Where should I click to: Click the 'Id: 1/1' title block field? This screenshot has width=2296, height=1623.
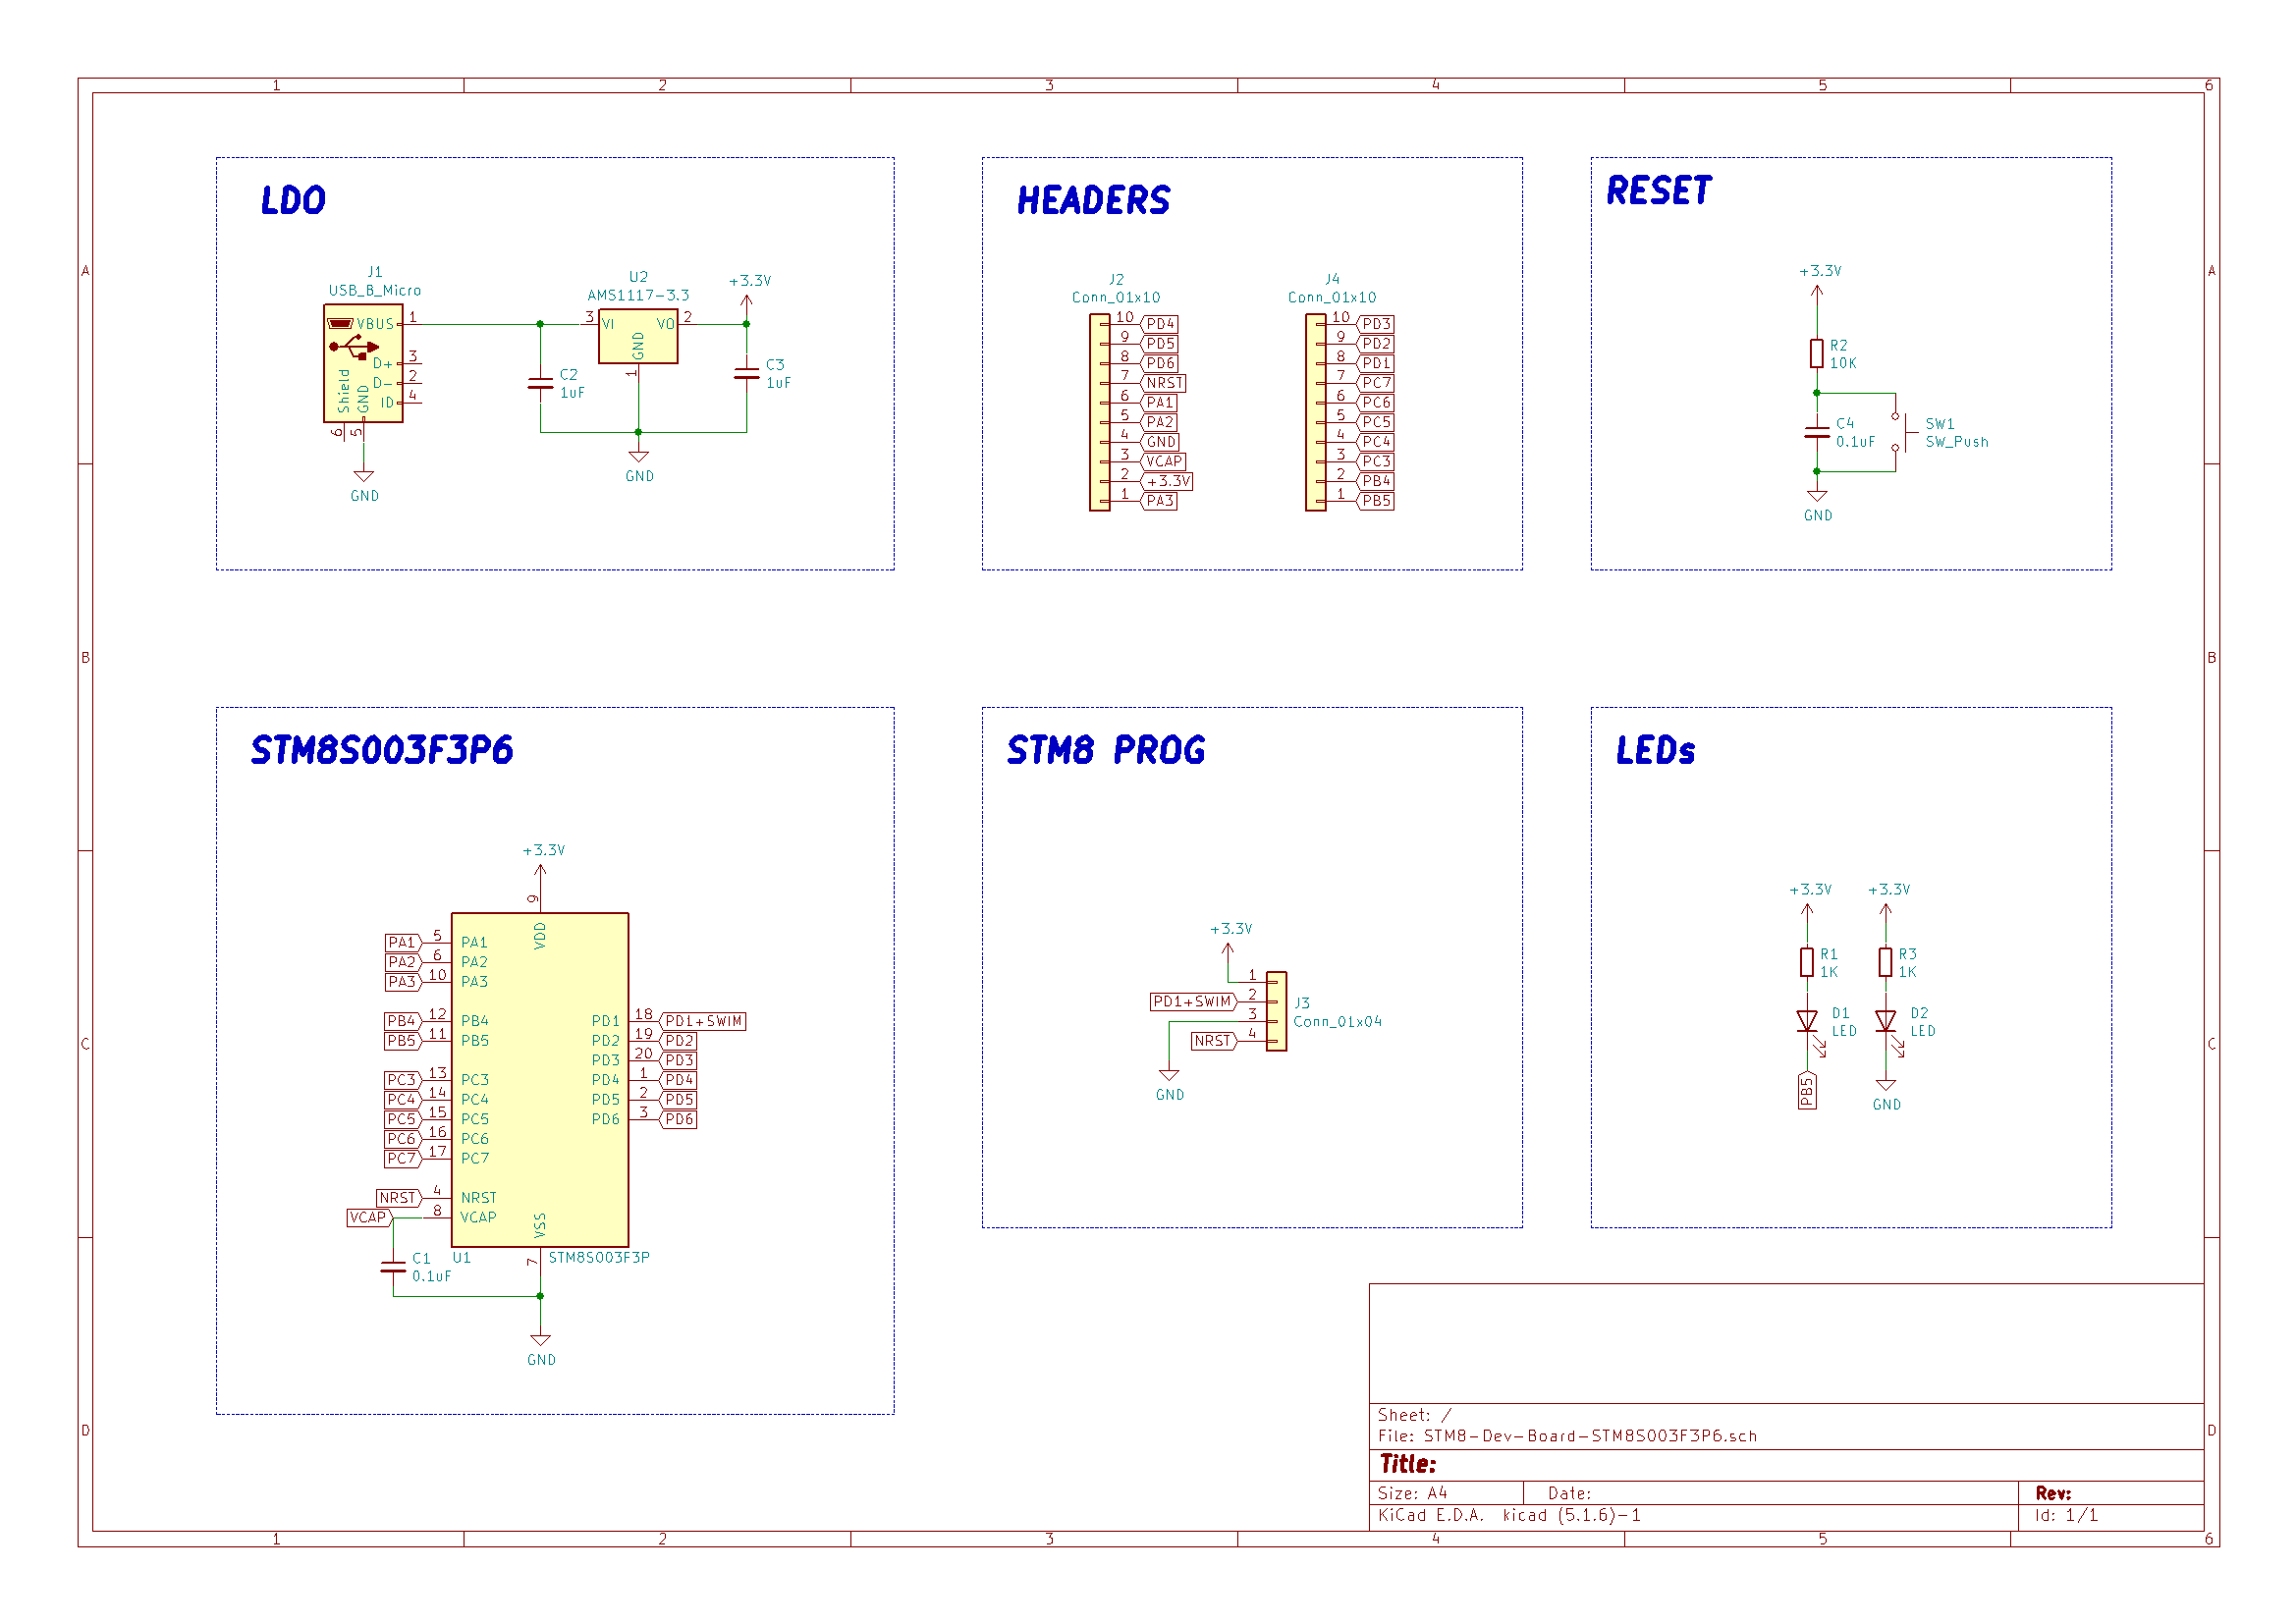click(x=2066, y=1515)
